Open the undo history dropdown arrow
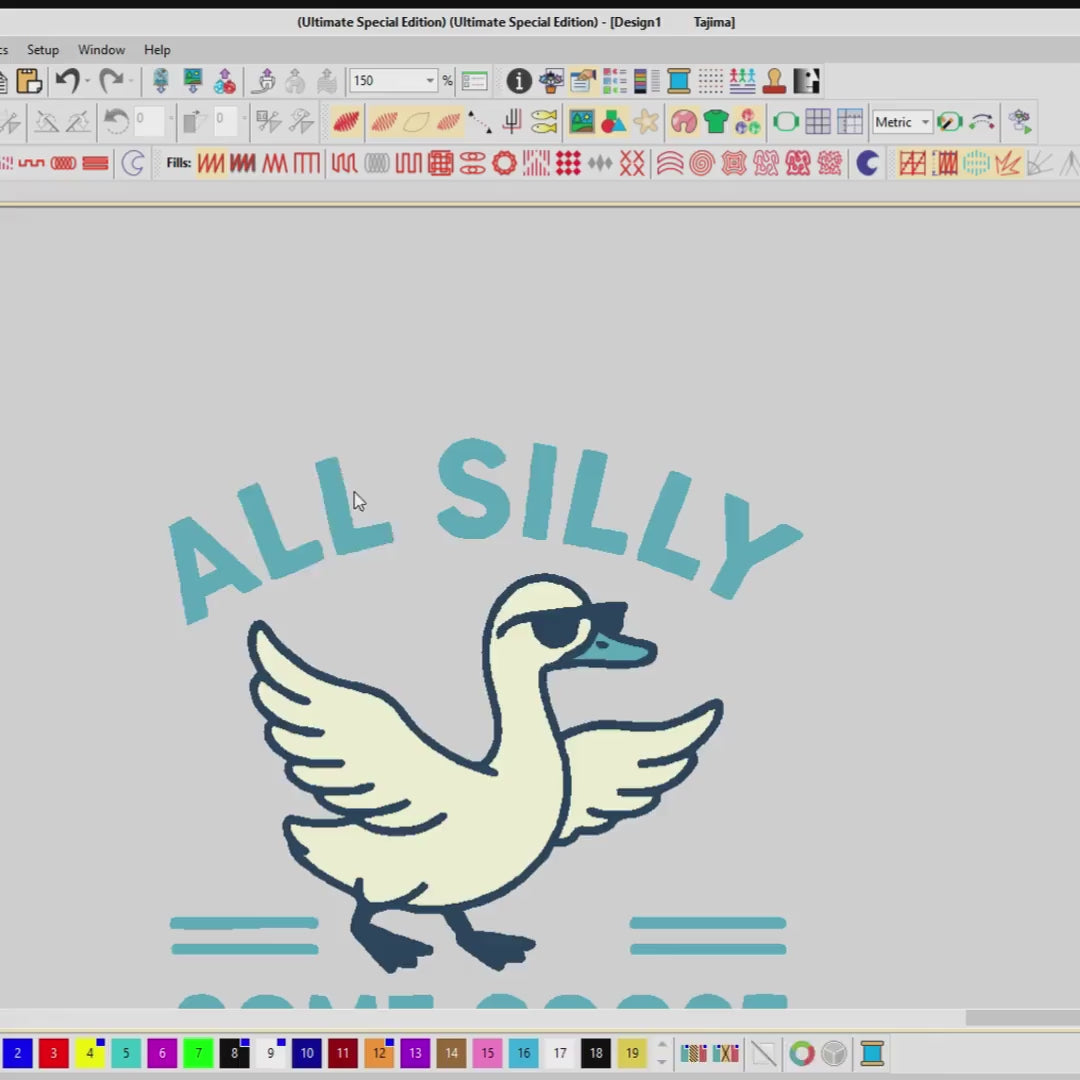Screen dimensions: 1080x1080 (88, 81)
